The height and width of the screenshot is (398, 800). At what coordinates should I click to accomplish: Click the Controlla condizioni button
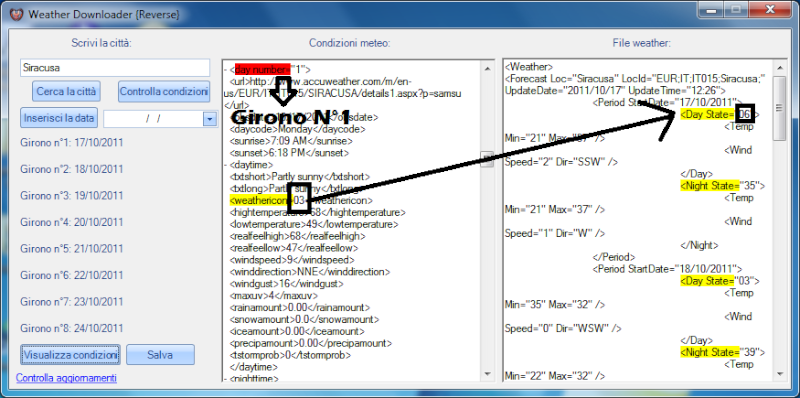pos(164,92)
